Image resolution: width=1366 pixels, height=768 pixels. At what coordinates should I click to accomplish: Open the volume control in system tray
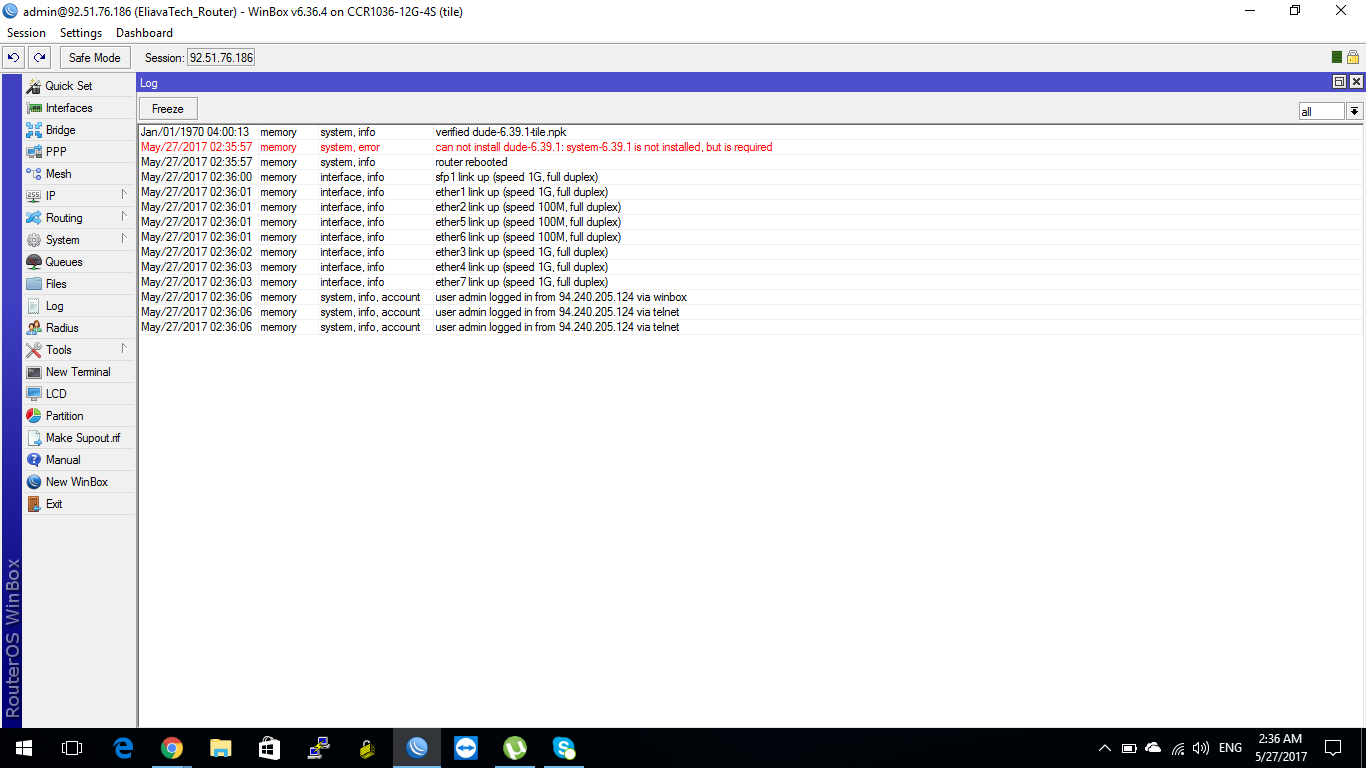1201,748
